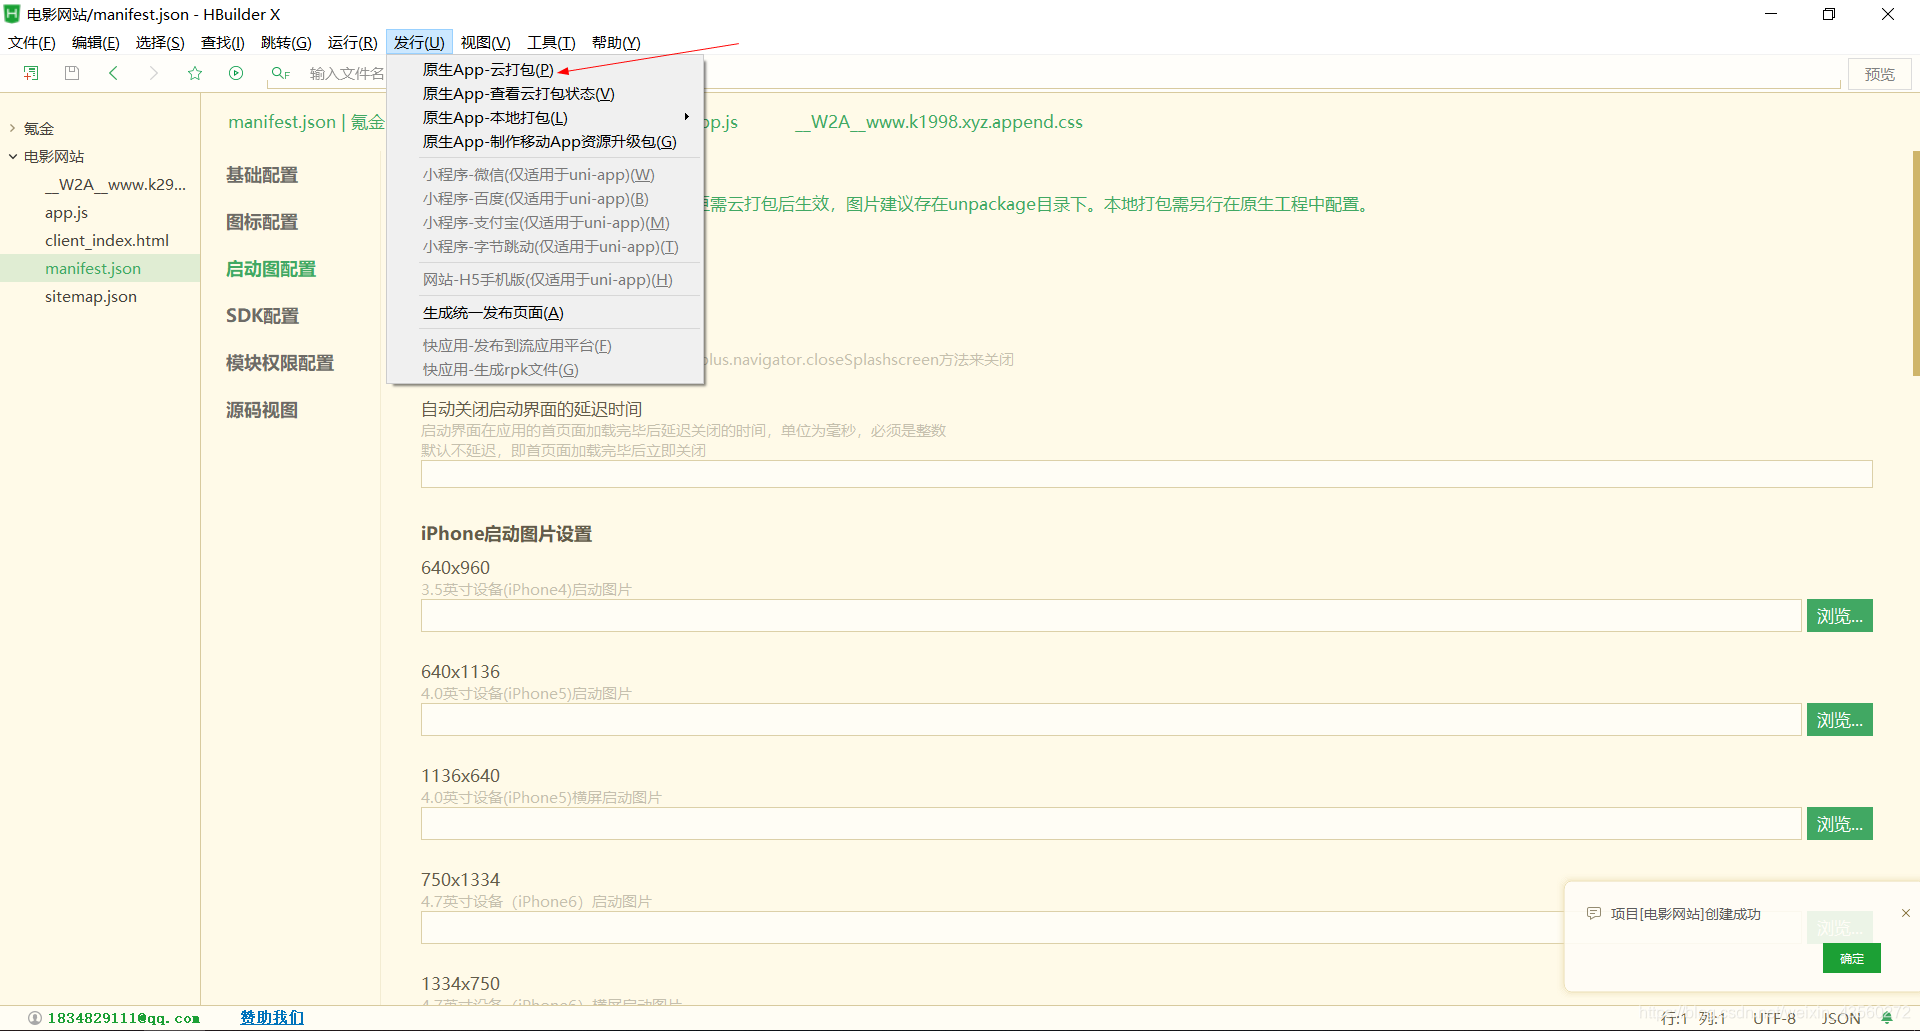Image resolution: width=1920 pixels, height=1031 pixels.
Task: Open app.js in the file tree
Action: pos(66,212)
